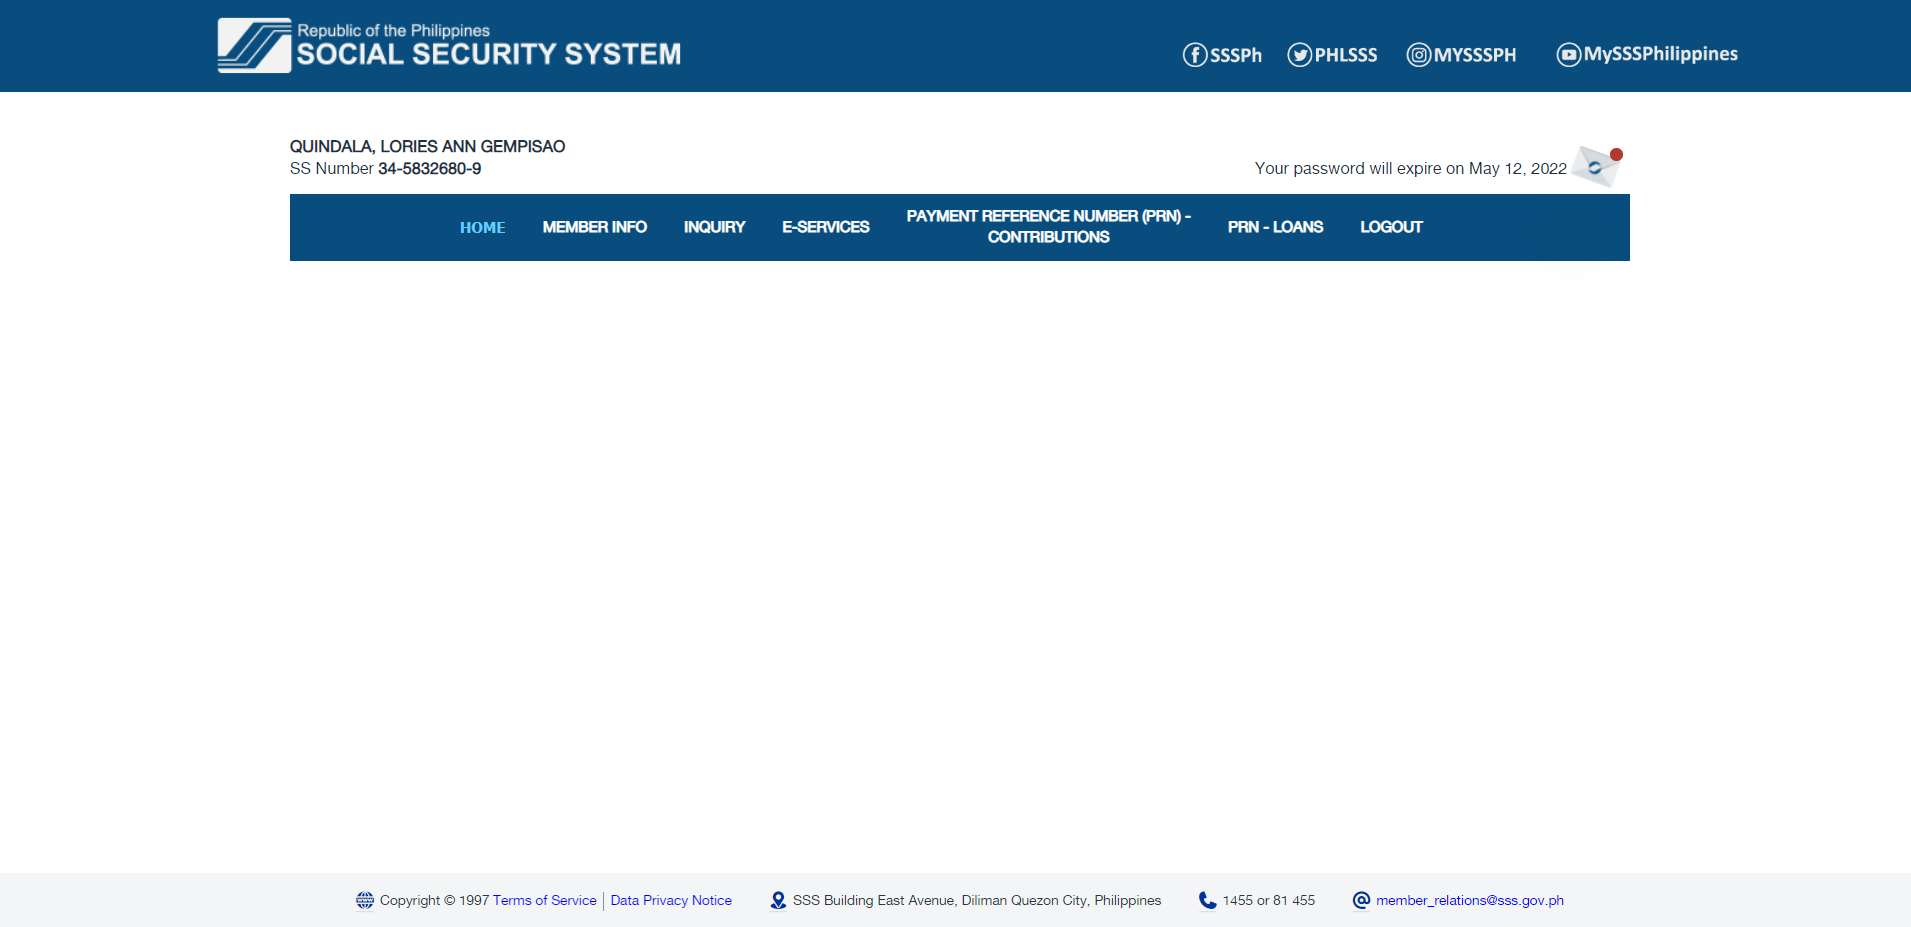1911x927 pixels.
Task: View the Data Privacy Notice link
Action: [671, 900]
